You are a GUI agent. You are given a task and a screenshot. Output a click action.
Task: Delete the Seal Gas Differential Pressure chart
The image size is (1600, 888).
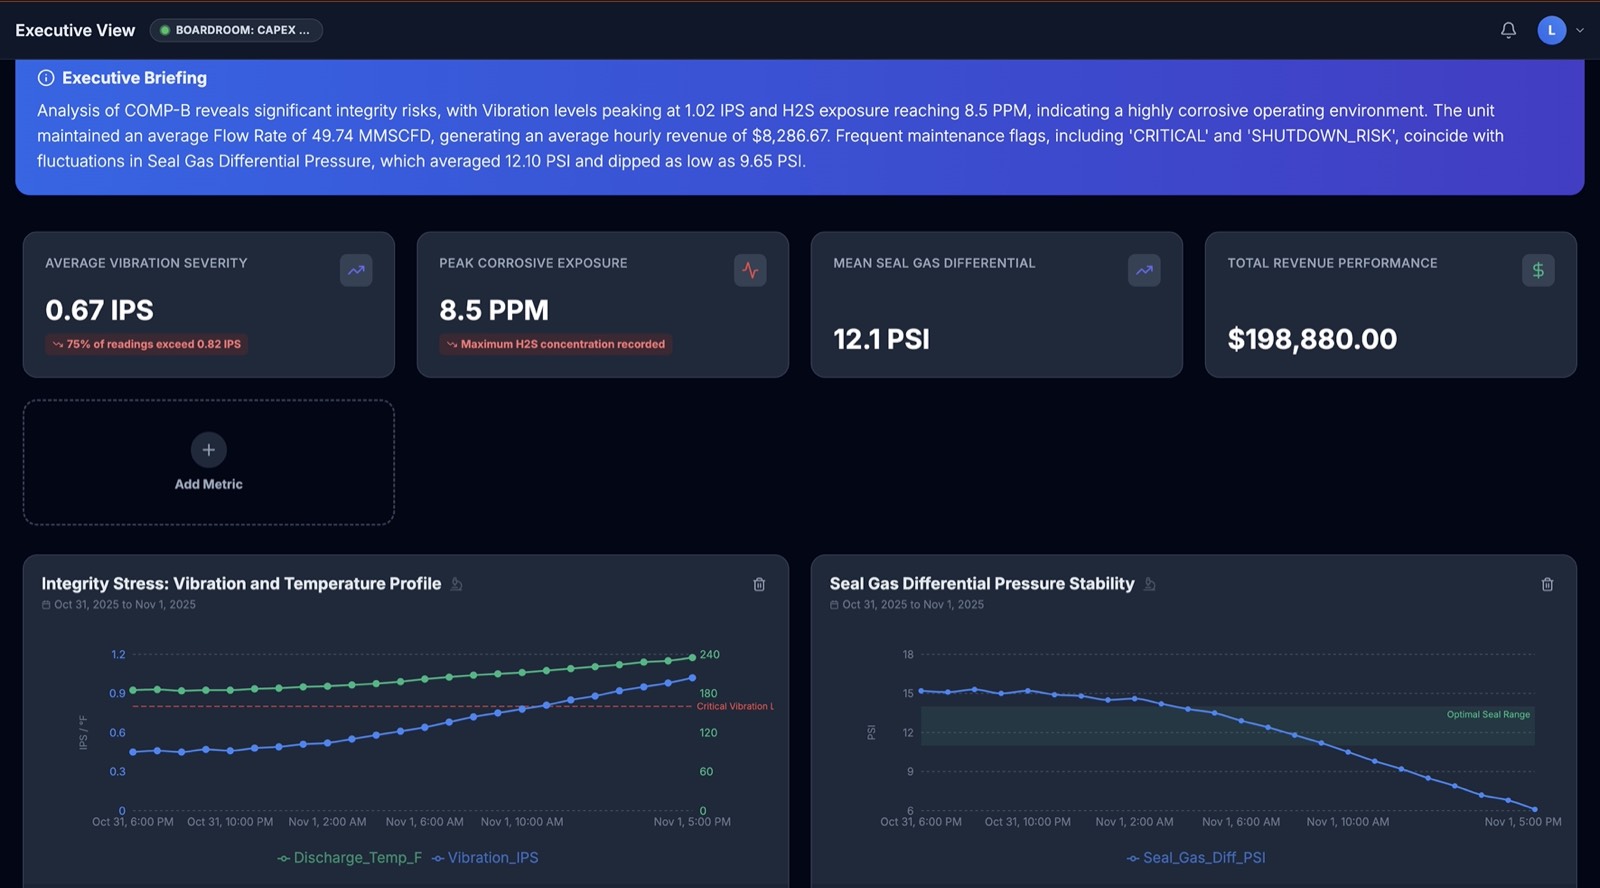(1547, 584)
